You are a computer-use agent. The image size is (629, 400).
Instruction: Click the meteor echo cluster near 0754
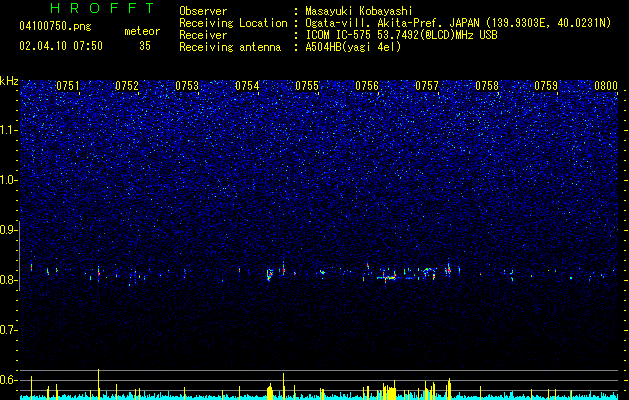tap(270, 274)
